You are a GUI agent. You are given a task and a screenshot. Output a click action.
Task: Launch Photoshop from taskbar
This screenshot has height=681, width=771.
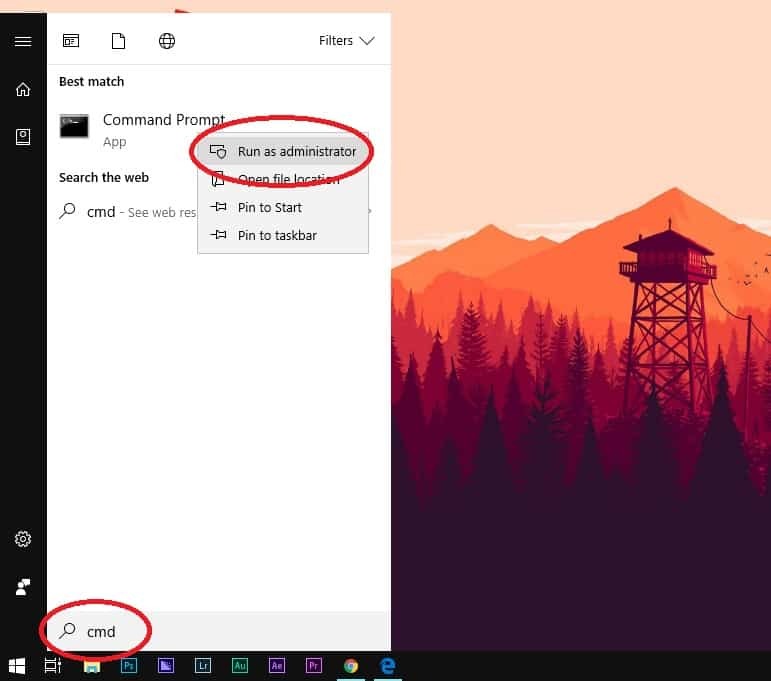tap(129, 666)
